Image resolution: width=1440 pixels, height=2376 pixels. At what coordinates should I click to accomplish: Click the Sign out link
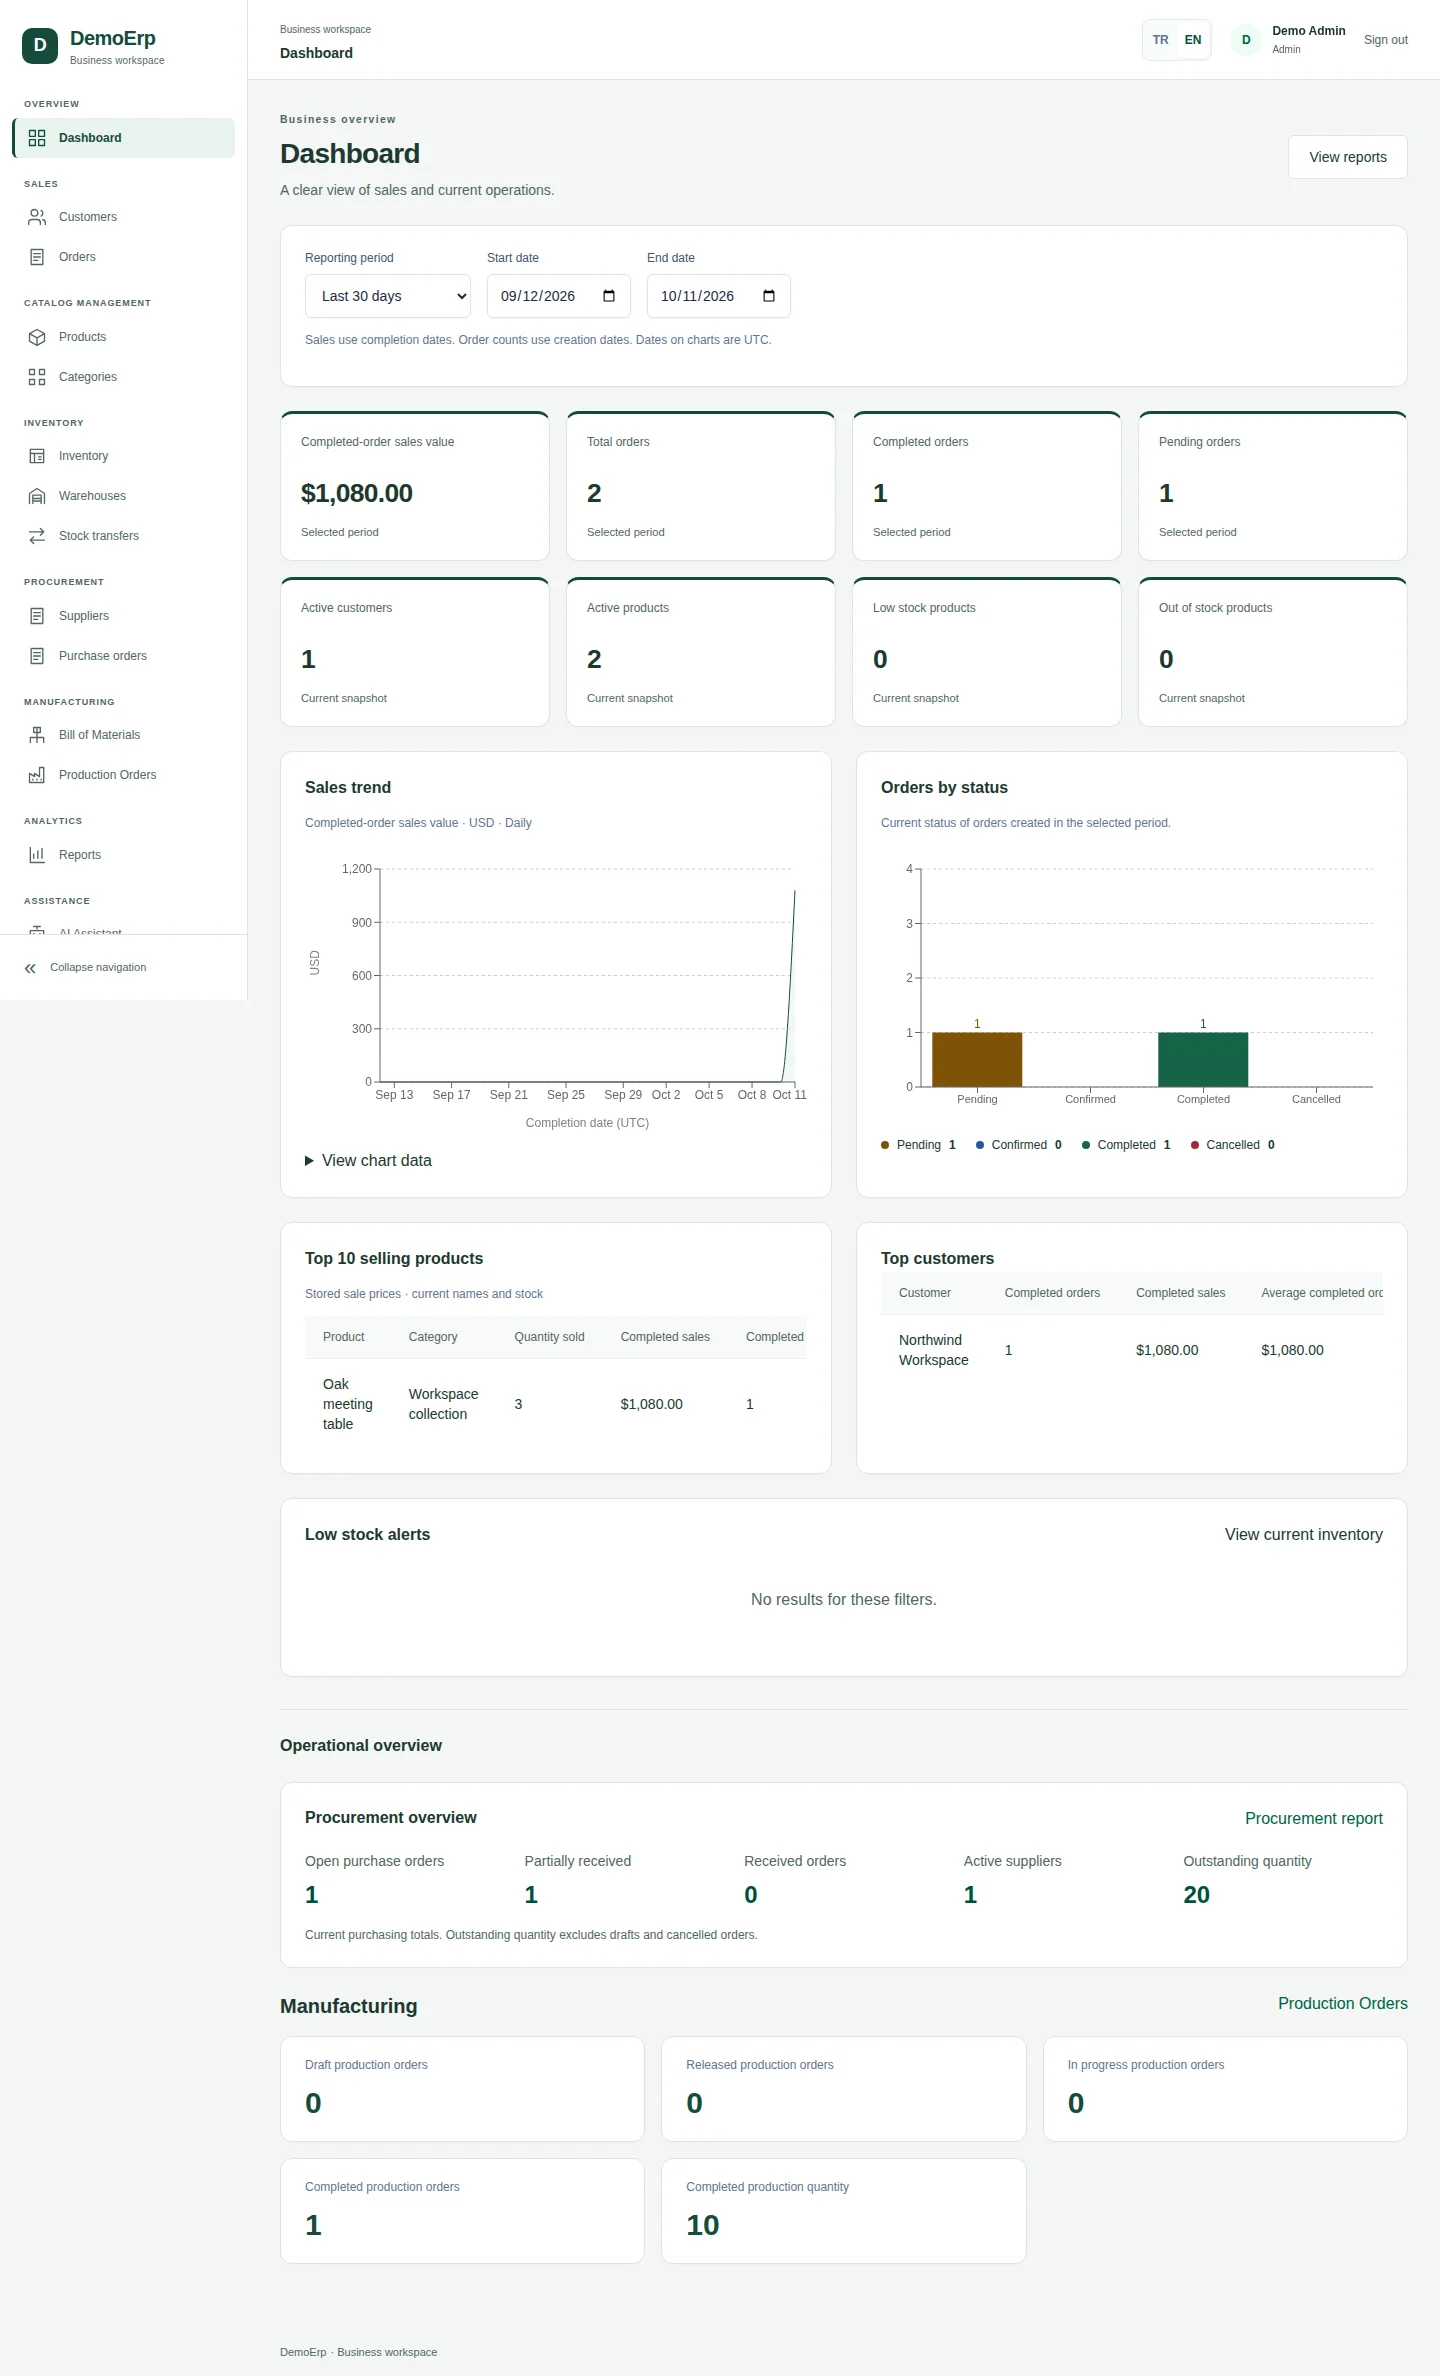coord(1386,40)
